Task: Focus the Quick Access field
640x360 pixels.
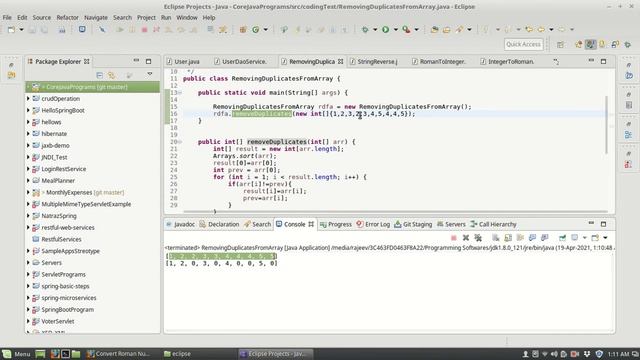Action: pos(523,44)
